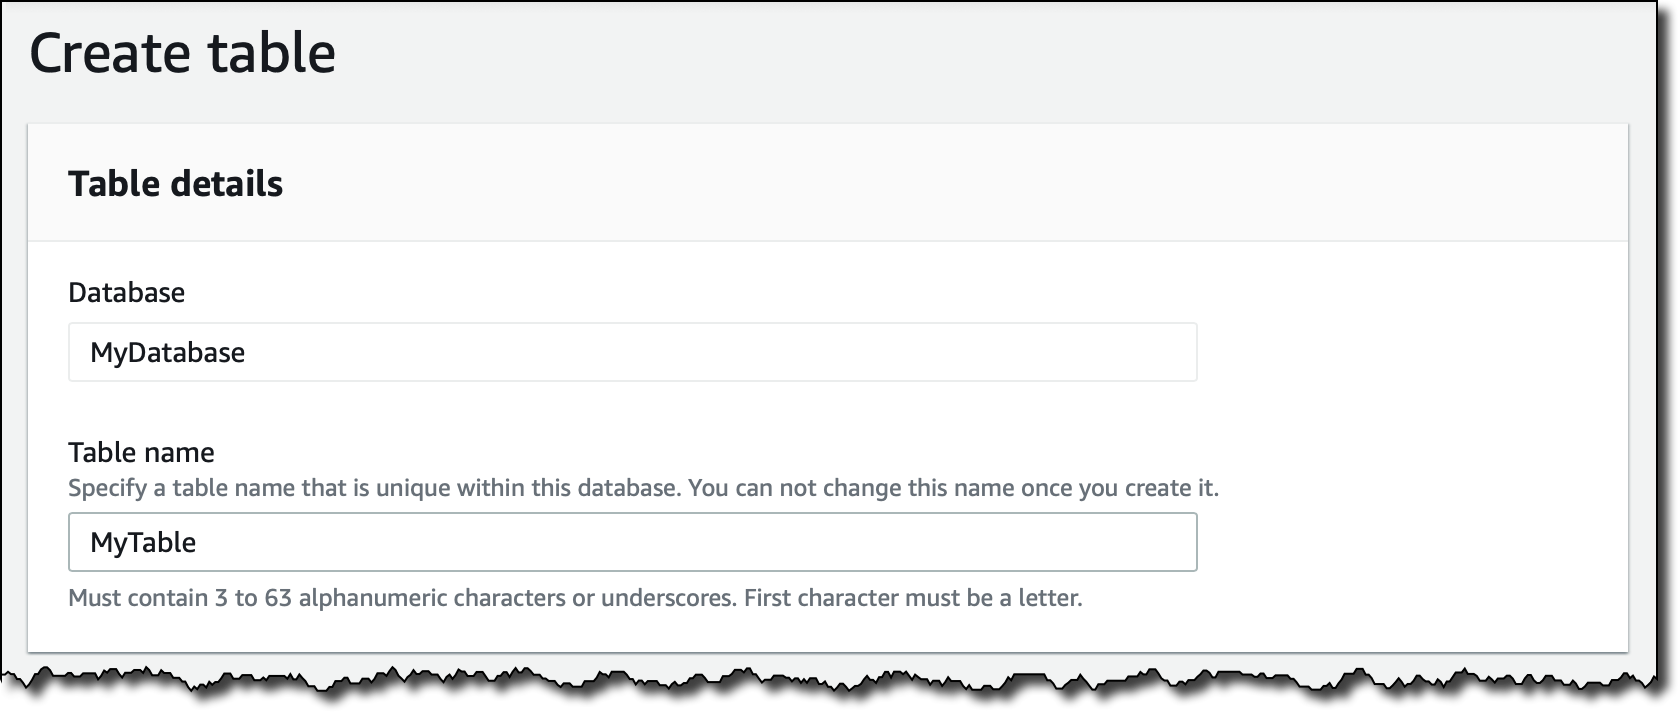
Task: Click the "Table name" field label
Action: [141, 453]
